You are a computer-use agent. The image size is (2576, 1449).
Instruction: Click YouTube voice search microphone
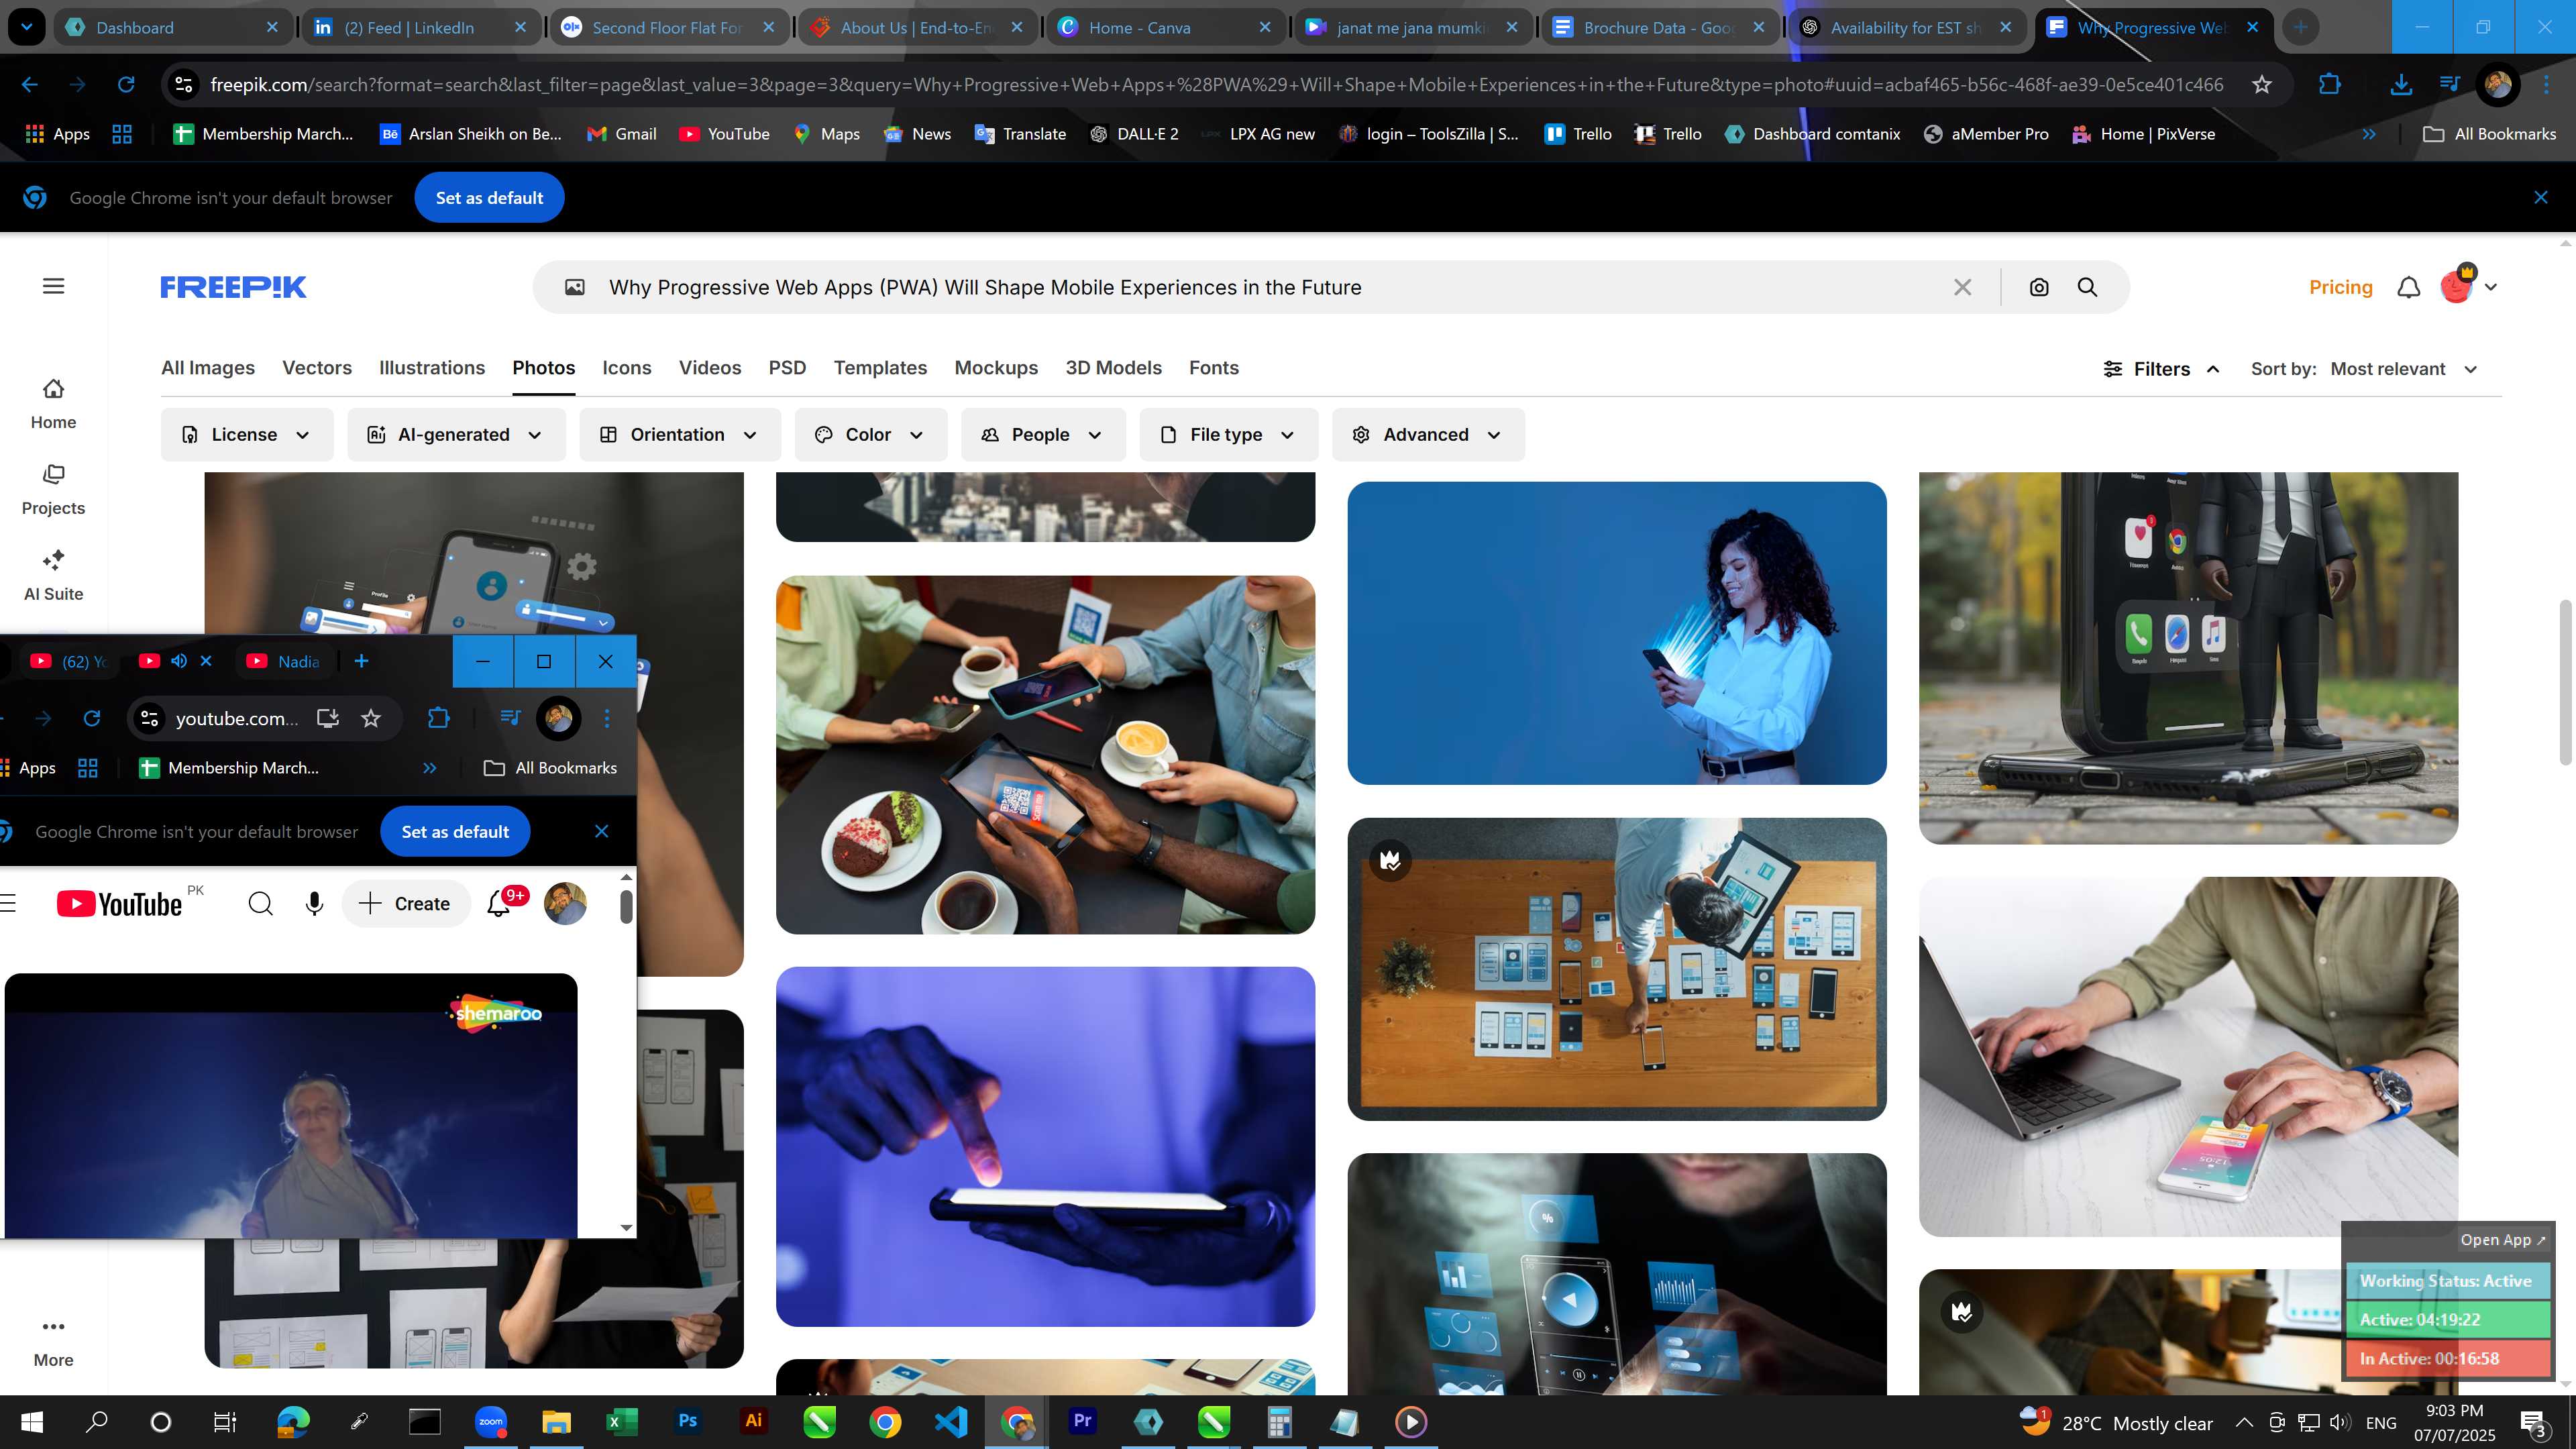tap(314, 903)
